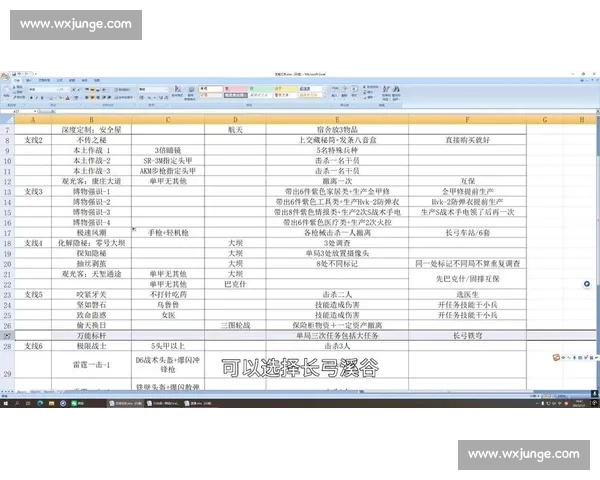Toggle Underline formatting
This screenshot has height=480, width=600.
point(42,98)
